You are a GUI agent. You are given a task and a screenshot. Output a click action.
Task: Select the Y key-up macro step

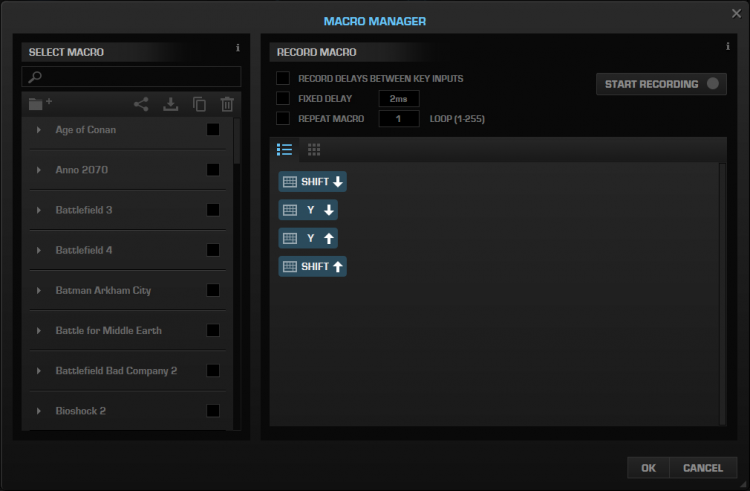(x=308, y=238)
